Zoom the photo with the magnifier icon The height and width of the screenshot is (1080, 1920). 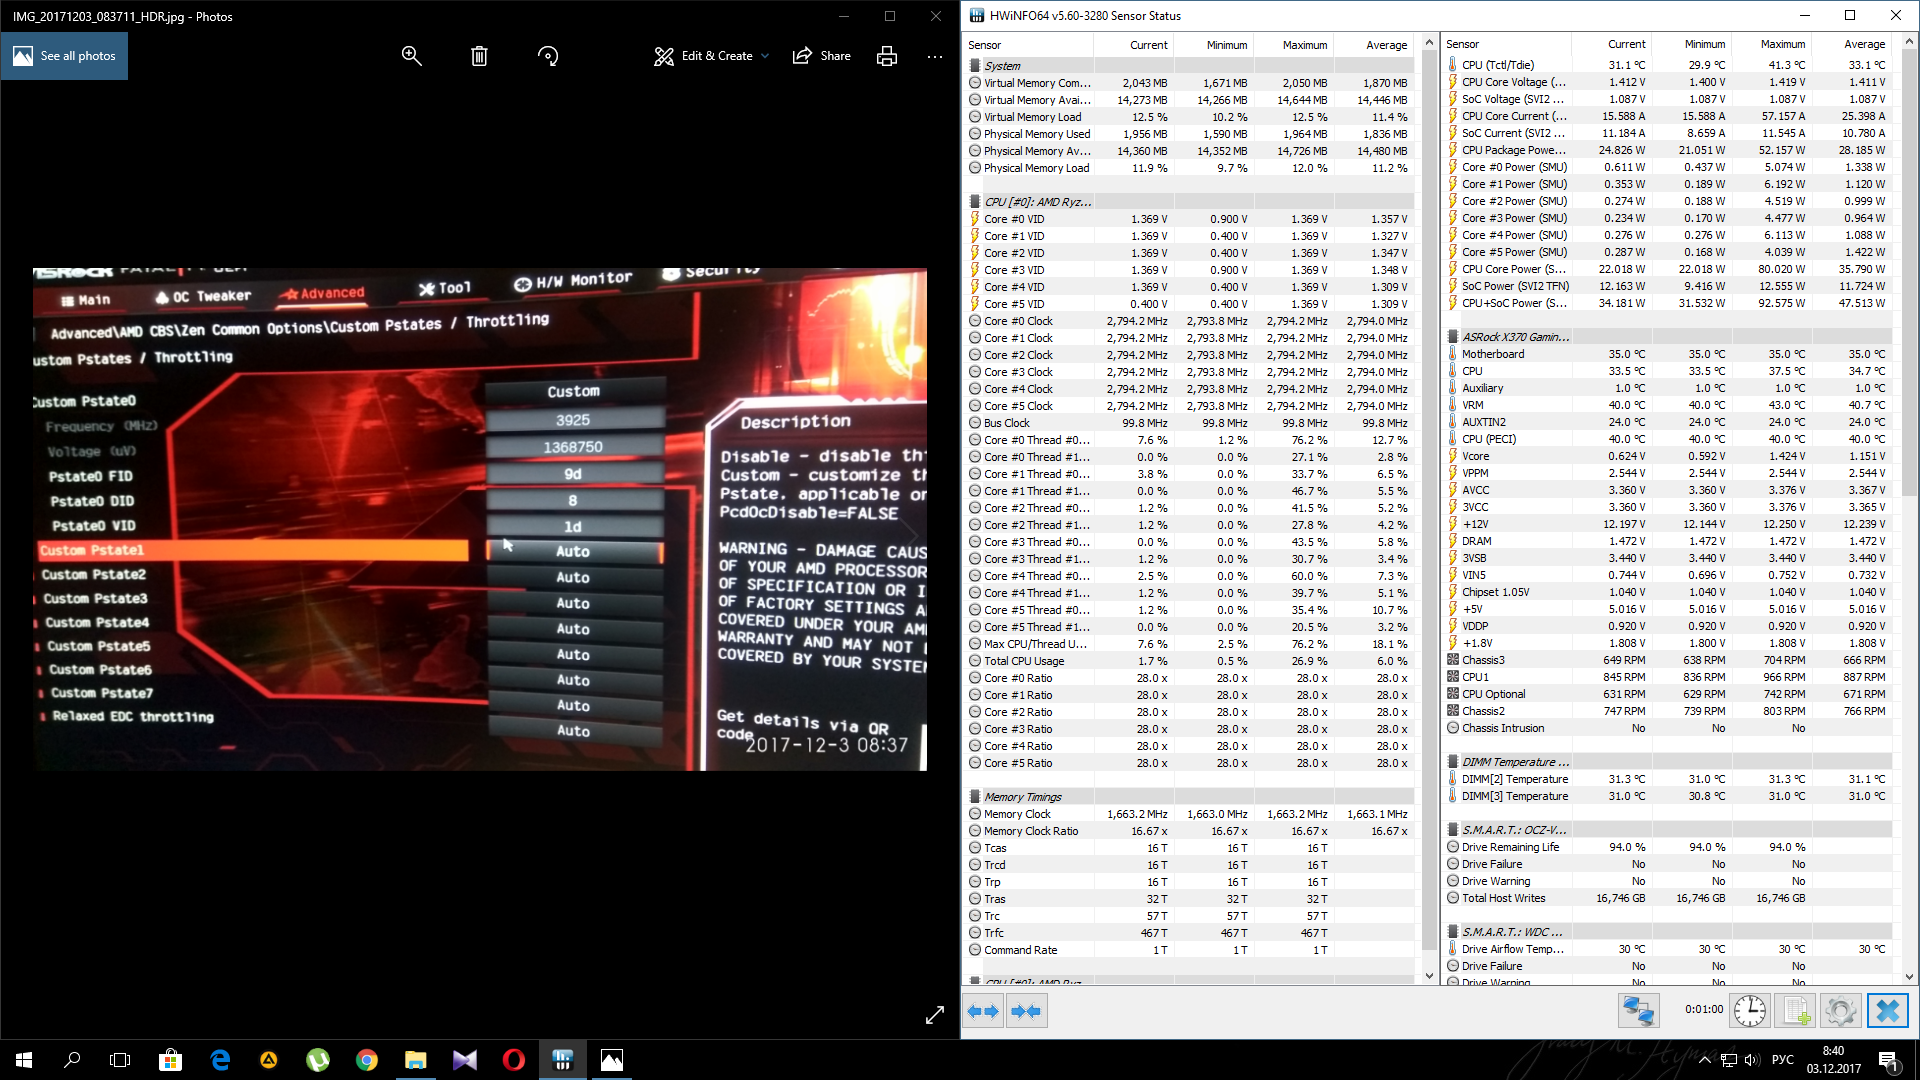(x=411, y=56)
